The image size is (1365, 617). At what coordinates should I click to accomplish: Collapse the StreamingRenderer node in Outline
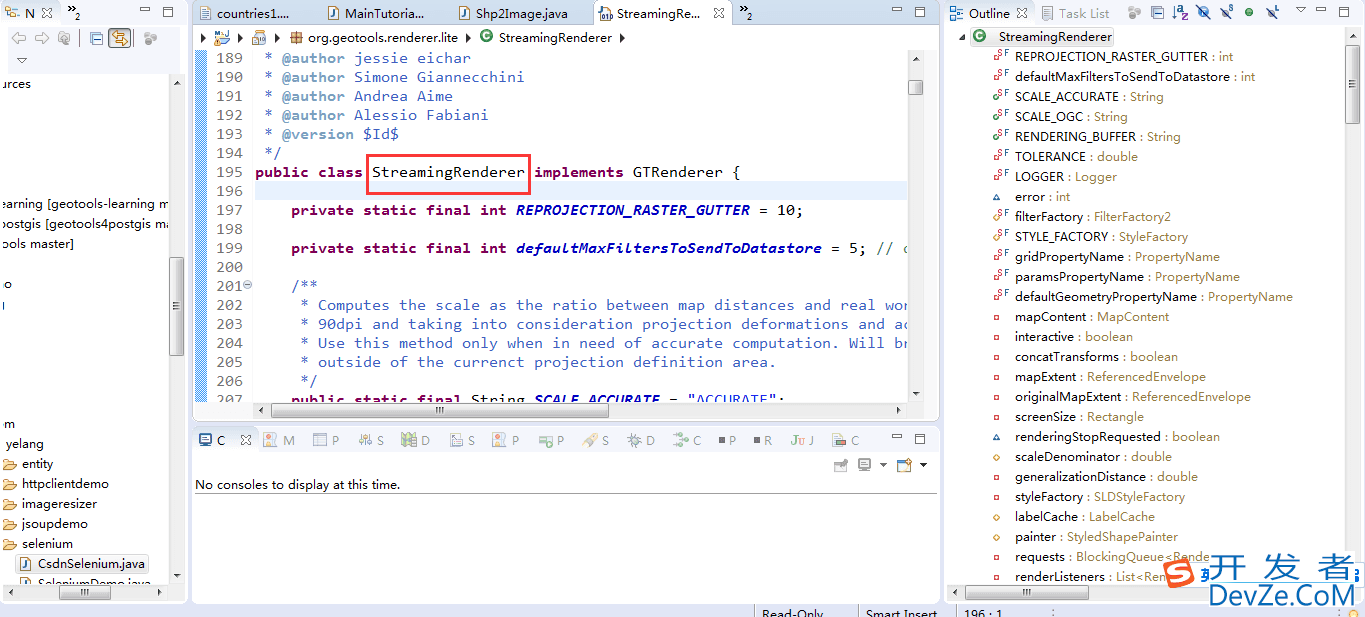[962, 37]
